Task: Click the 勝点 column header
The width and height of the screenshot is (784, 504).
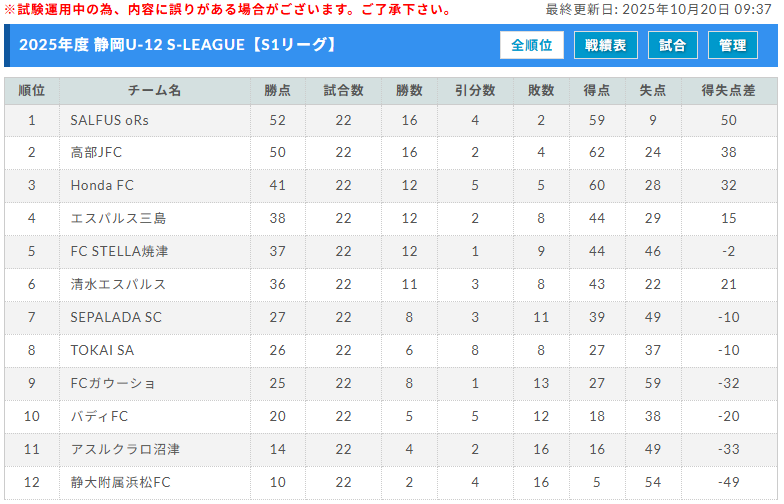Action: (278, 91)
